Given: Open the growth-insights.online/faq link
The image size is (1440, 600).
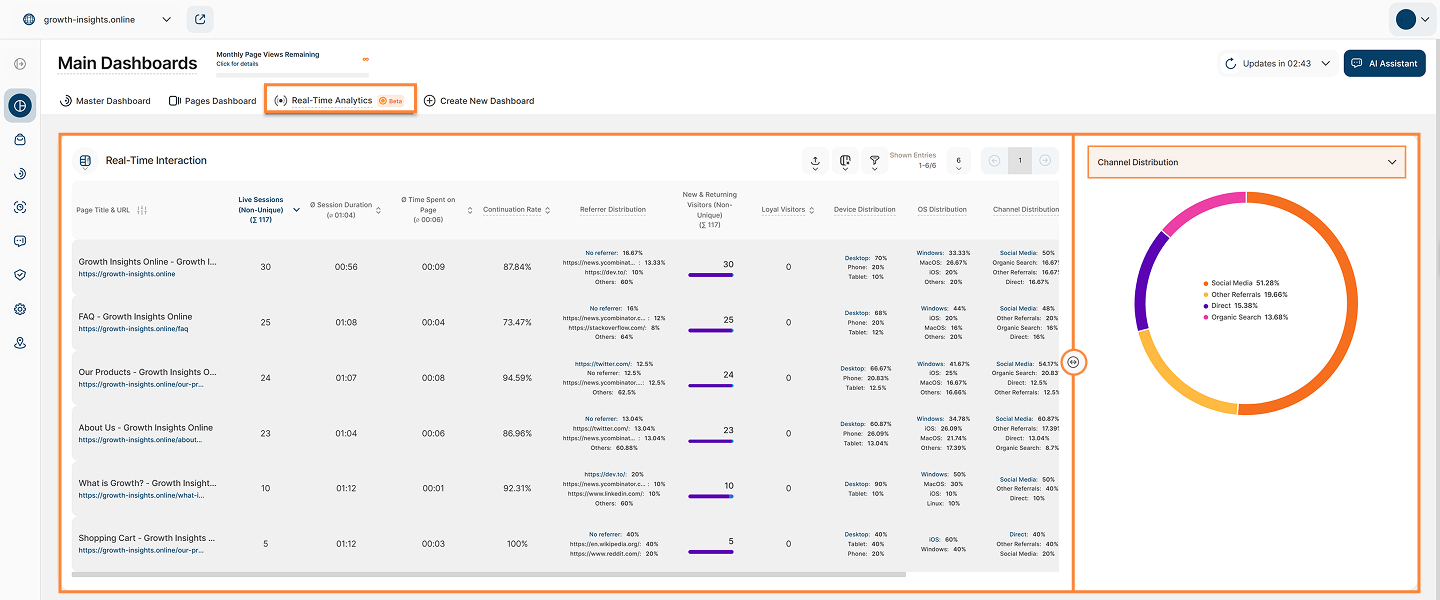Looking at the screenshot, I should point(133,328).
